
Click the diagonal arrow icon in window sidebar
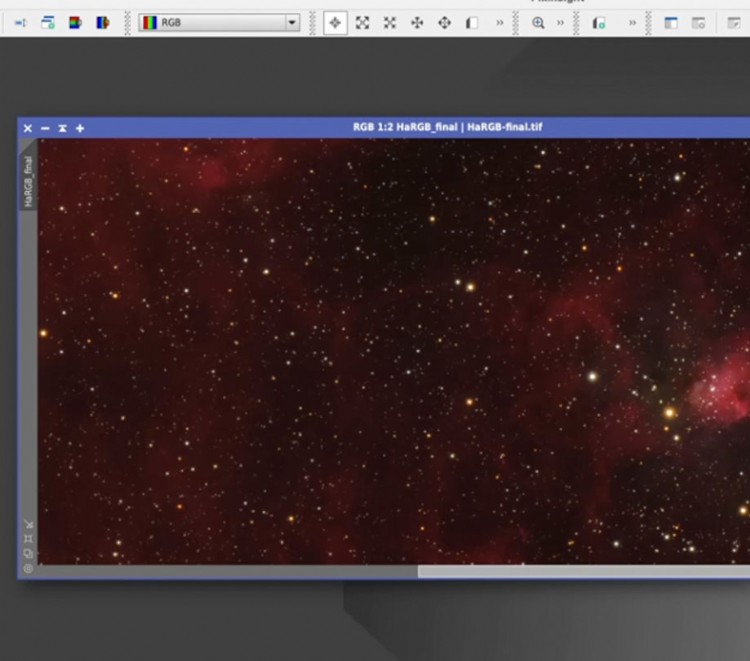[x=28, y=524]
